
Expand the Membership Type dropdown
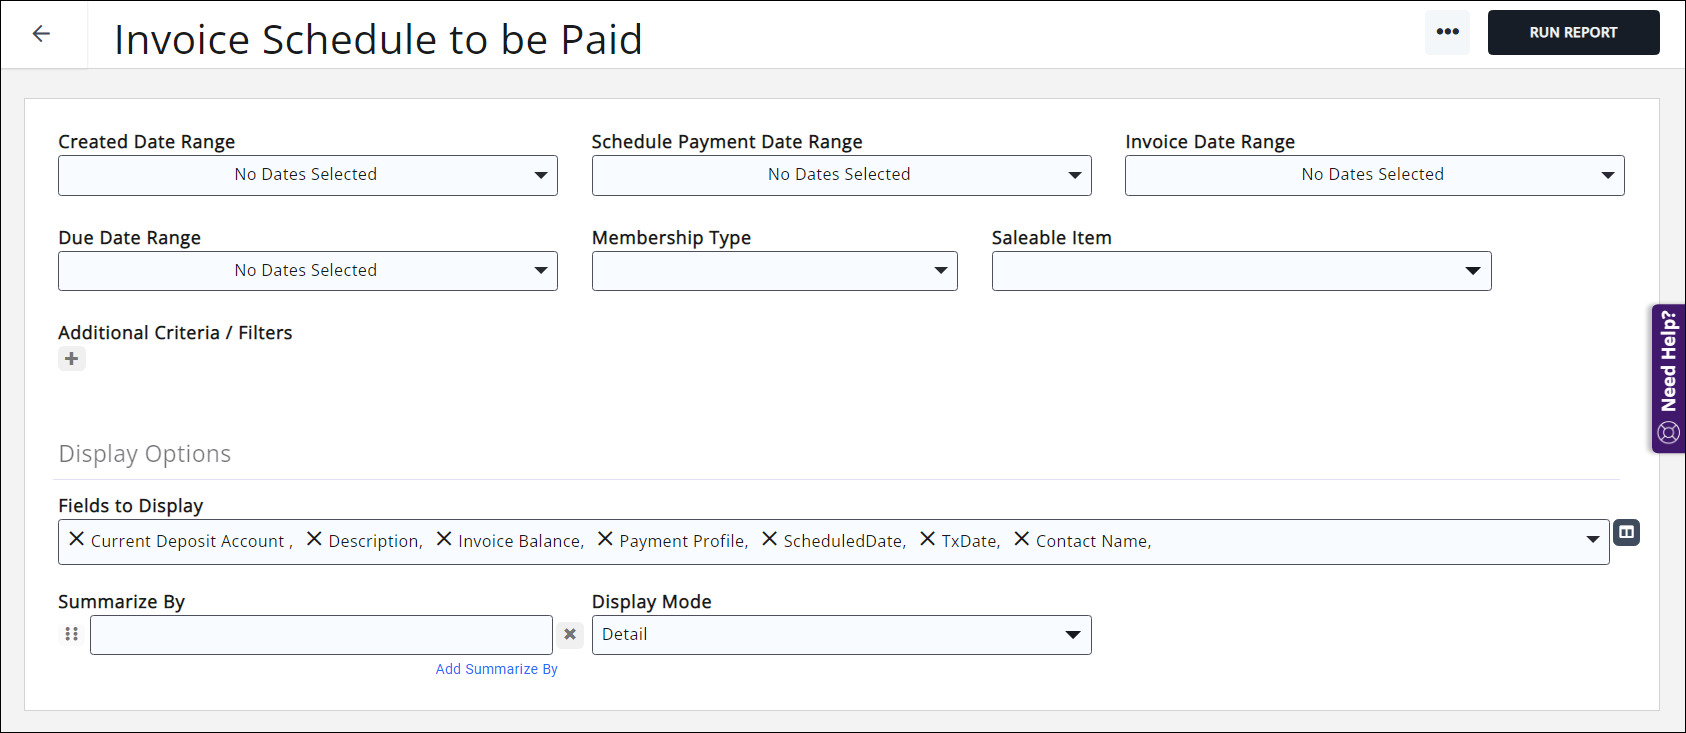[775, 271]
